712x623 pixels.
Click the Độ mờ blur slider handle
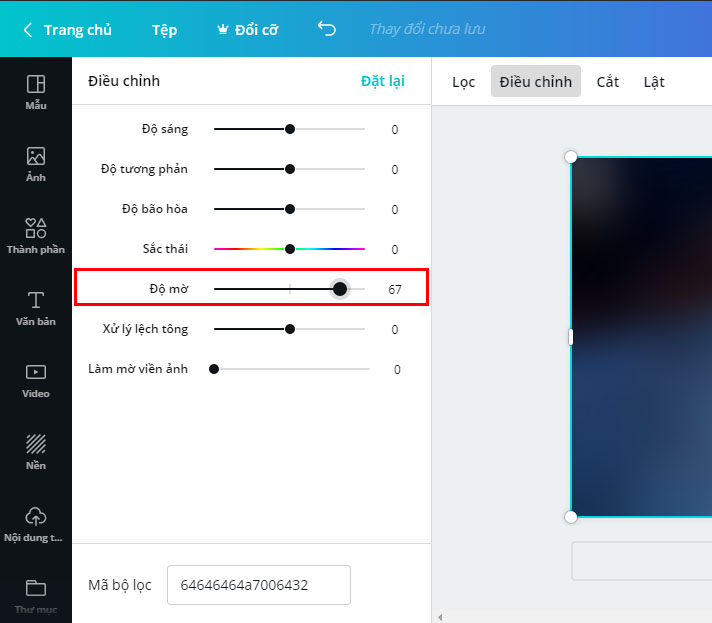click(x=340, y=289)
